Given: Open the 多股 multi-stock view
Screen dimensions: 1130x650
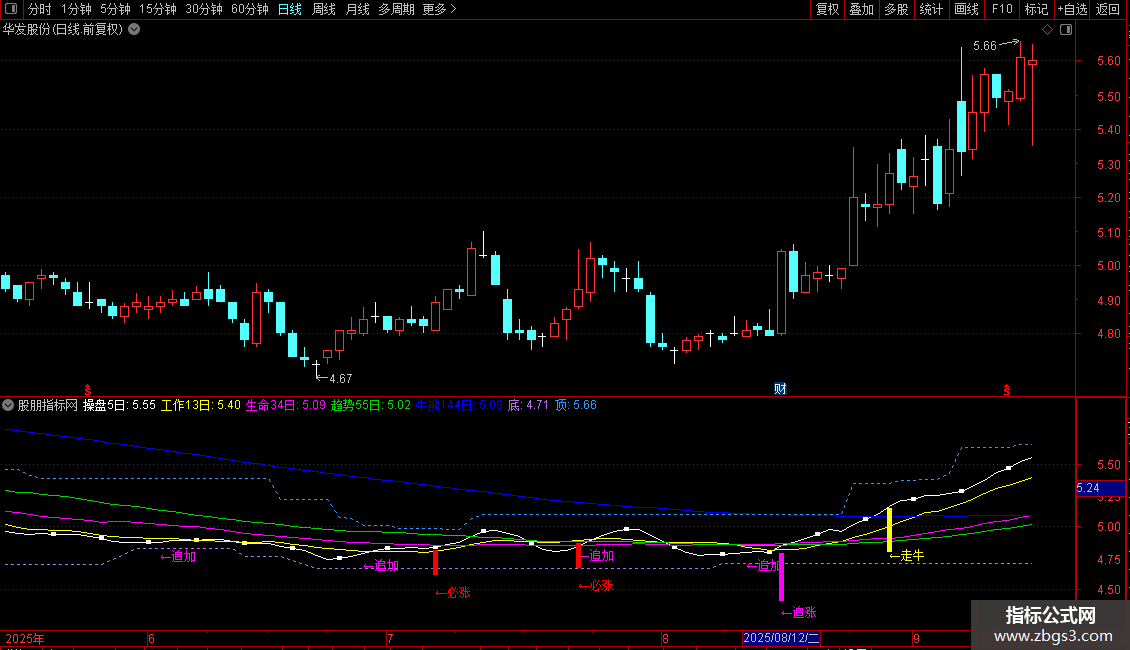Looking at the screenshot, I should [896, 9].
